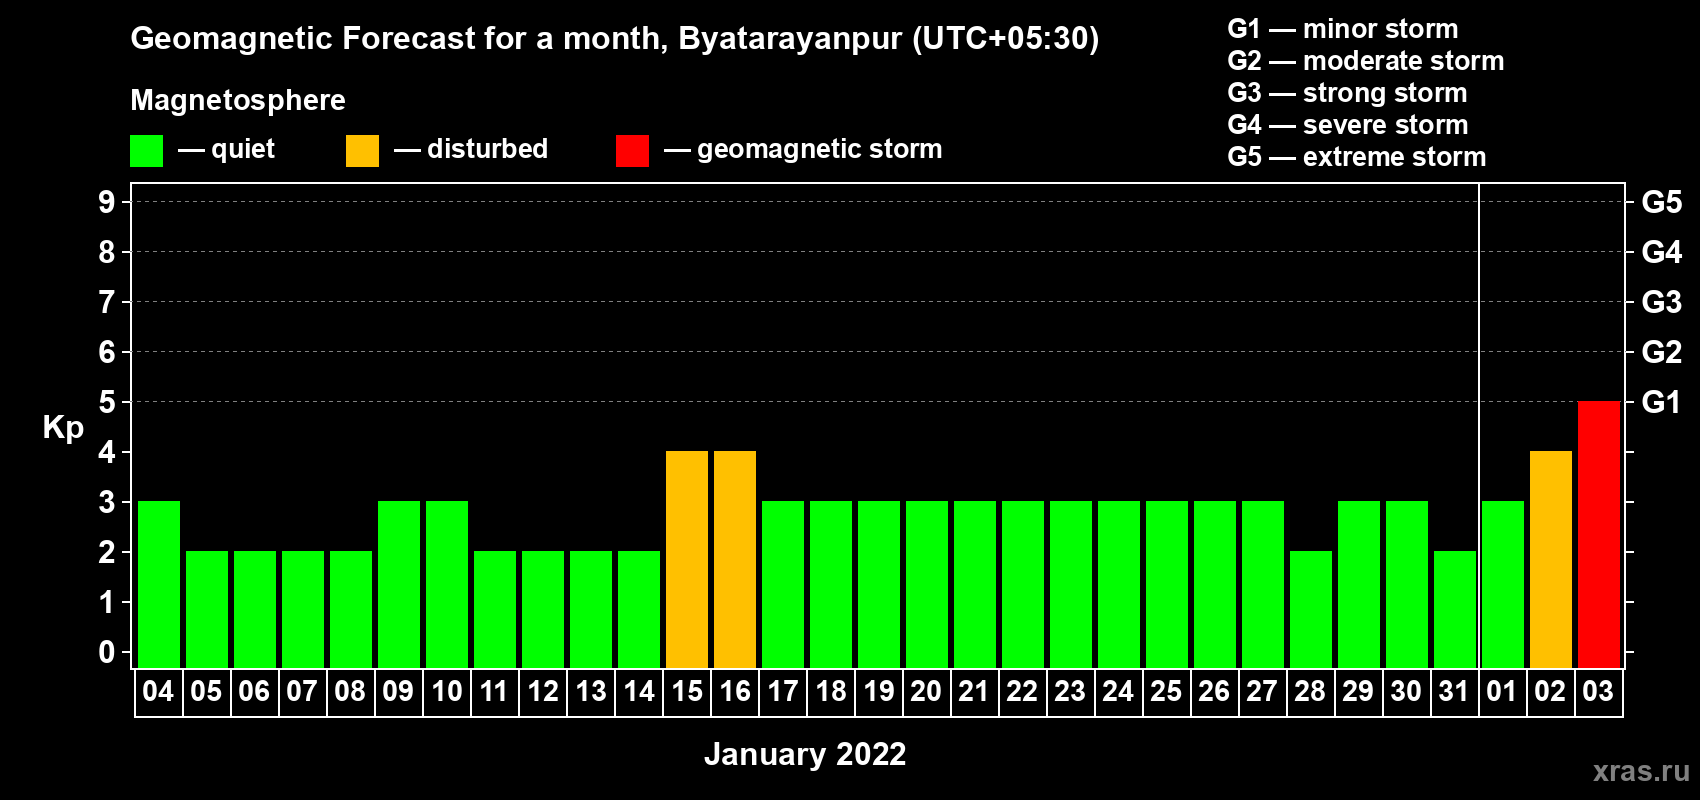1700x800 pixels.
Task: Click the green bar for day 22
Action: pyautogui.click(x=1023, y=584)
